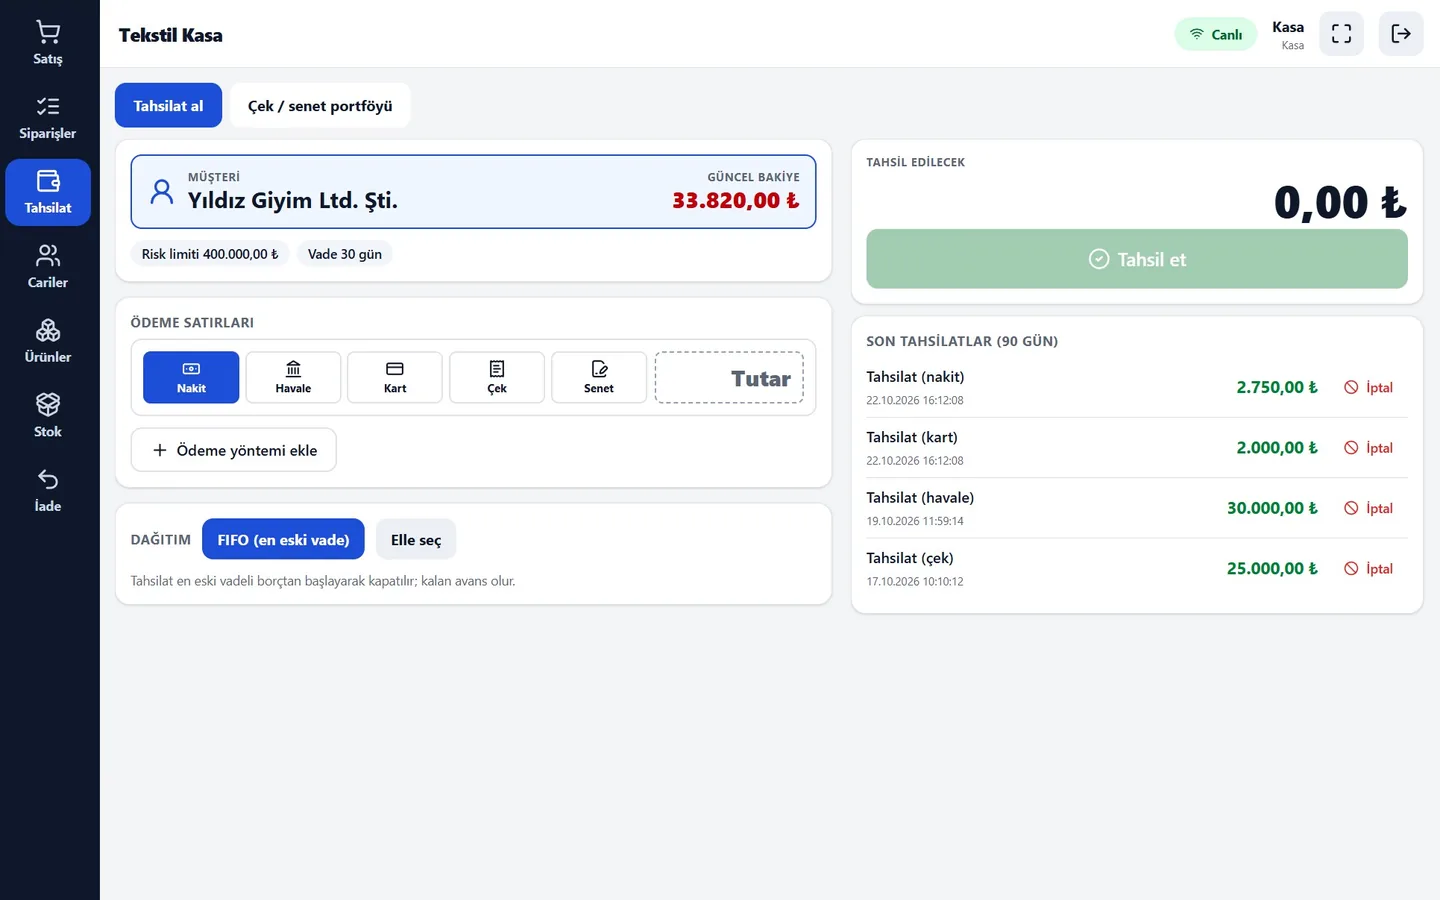Viewport: 1440px width, 900px height.
Task: Click the 25.000,00 ₺ çek amount
Action: click(x=1272, y=568)
